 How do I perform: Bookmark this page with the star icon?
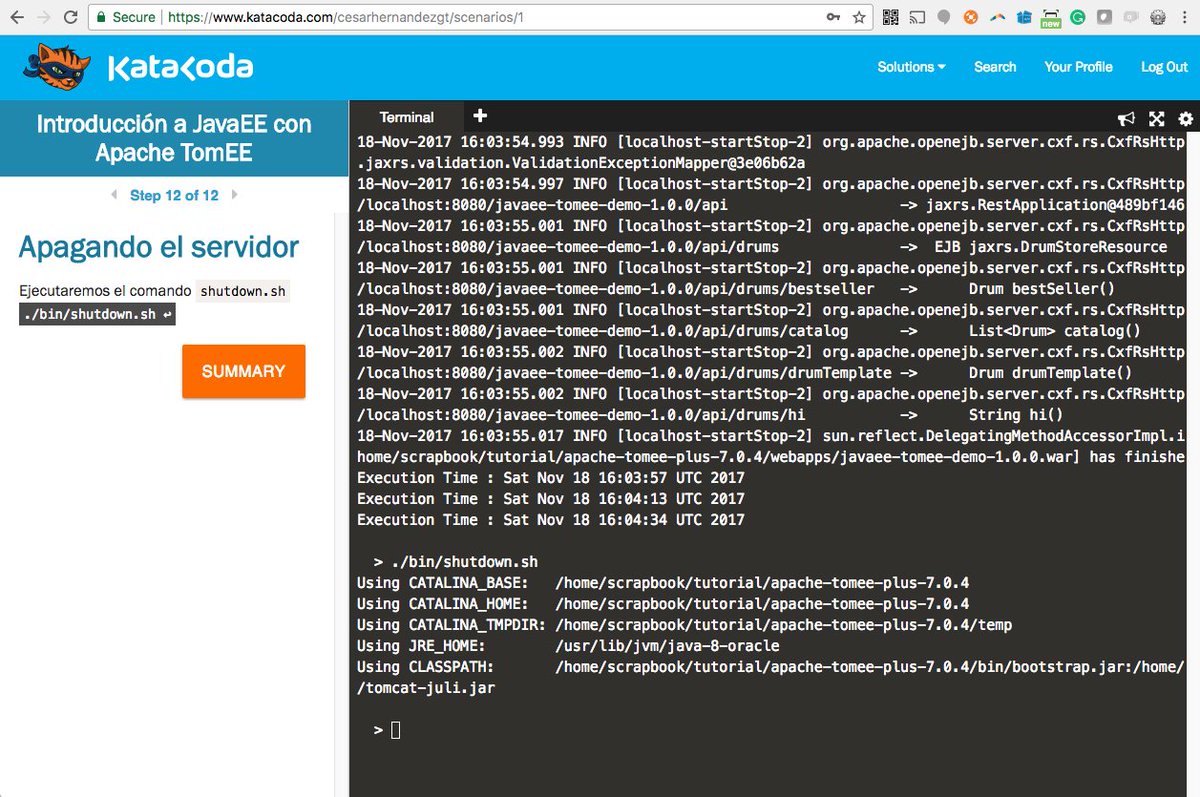[x=859, y=17]
